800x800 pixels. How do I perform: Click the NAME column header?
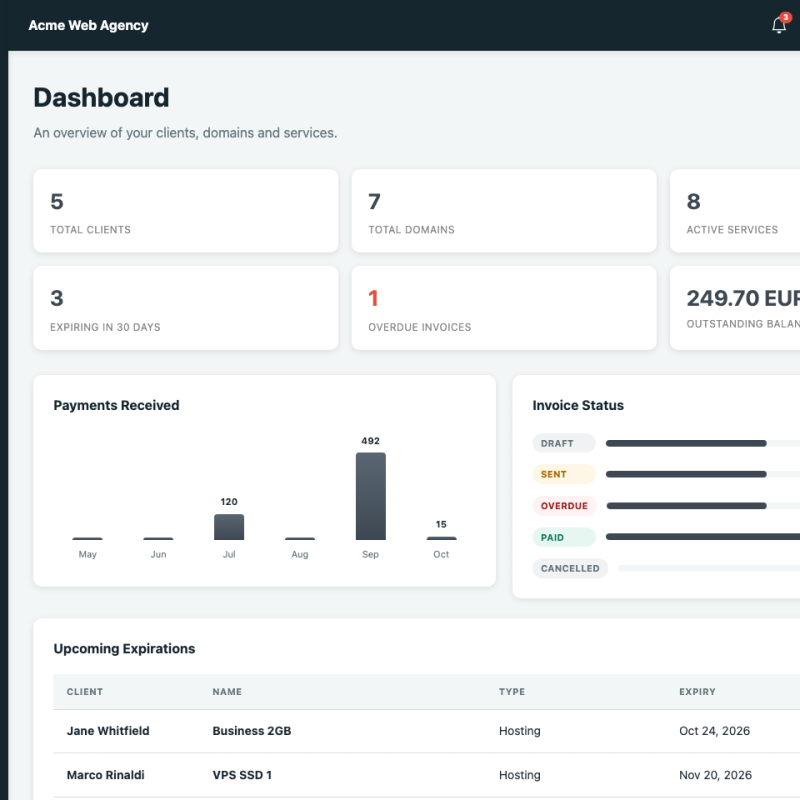point(227,692)
